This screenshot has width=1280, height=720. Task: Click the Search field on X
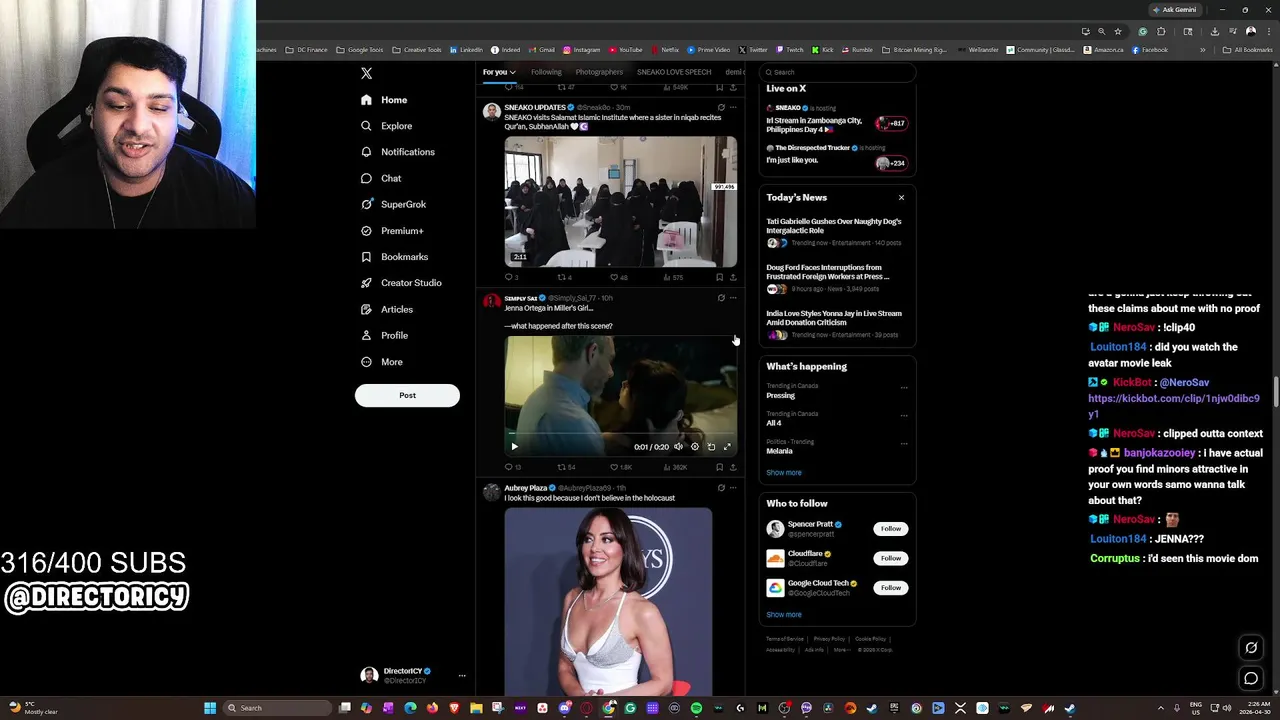(x=838, y=72)
